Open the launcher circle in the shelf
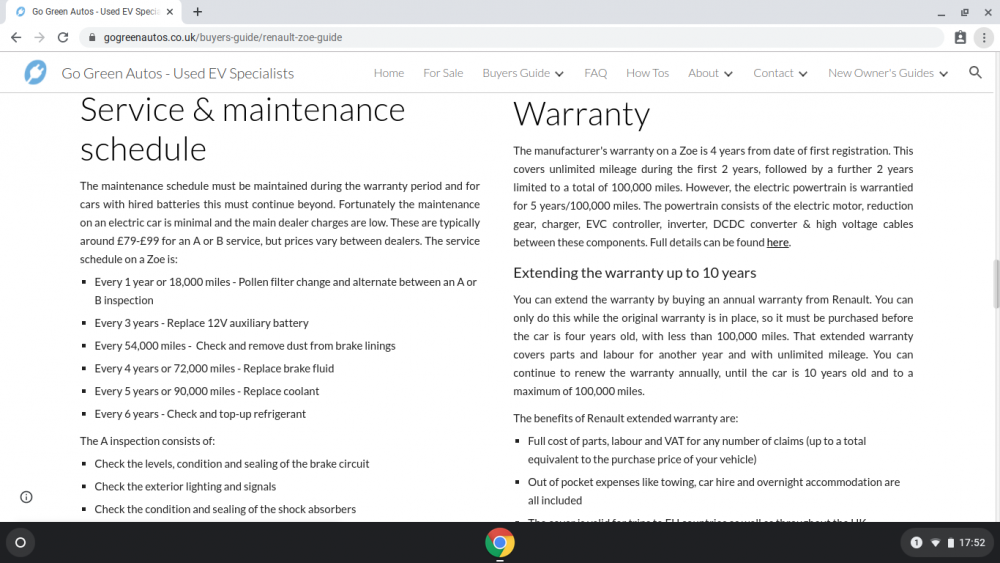The height and width of the screenshot is (563, 1000). tap(20, 543)
